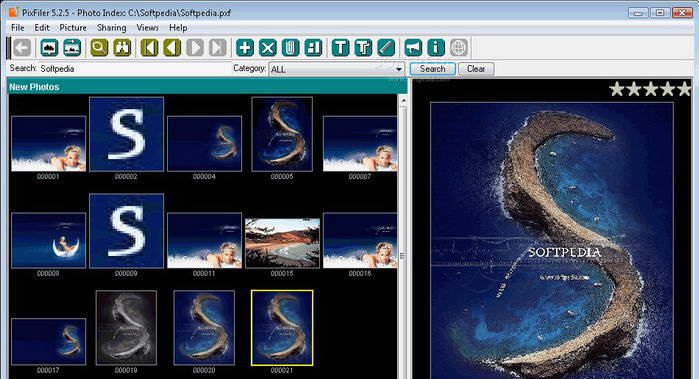Select thumbnail 000005
The image size is (699, 379).
click(282, 134)
